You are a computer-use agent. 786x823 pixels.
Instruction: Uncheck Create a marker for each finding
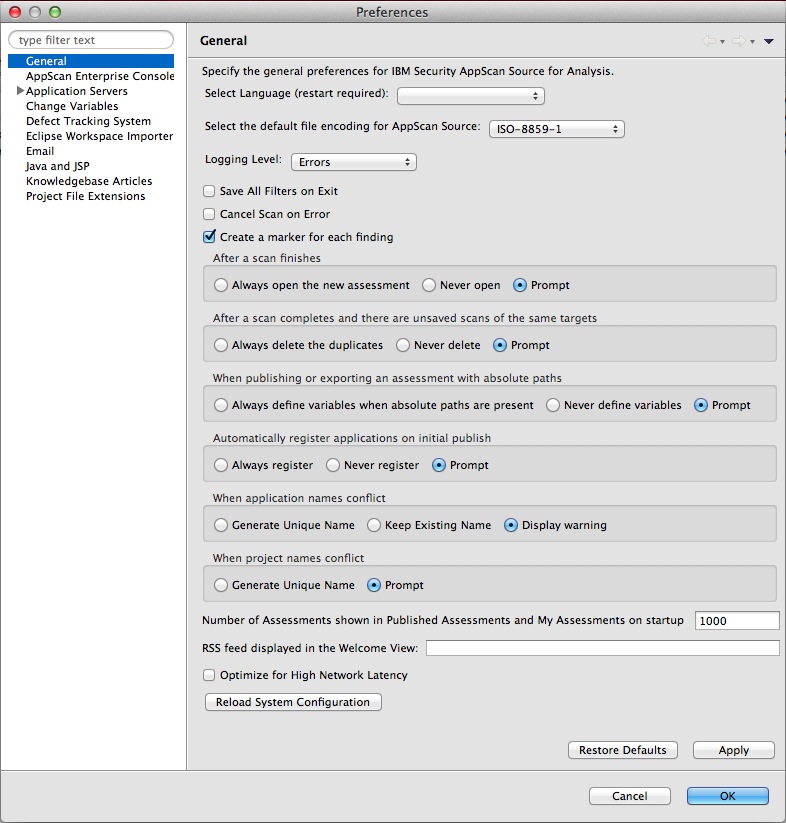[209, 237]
